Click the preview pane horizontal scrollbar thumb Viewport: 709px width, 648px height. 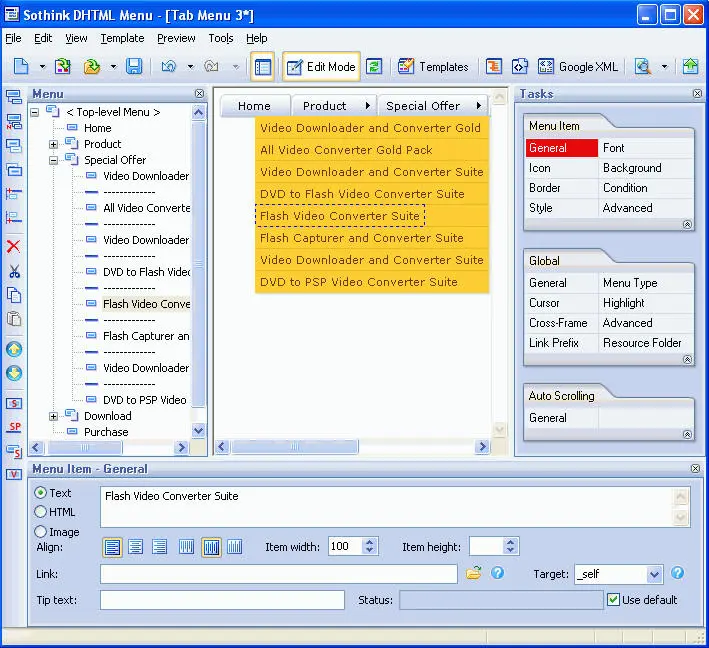(295, 447)
